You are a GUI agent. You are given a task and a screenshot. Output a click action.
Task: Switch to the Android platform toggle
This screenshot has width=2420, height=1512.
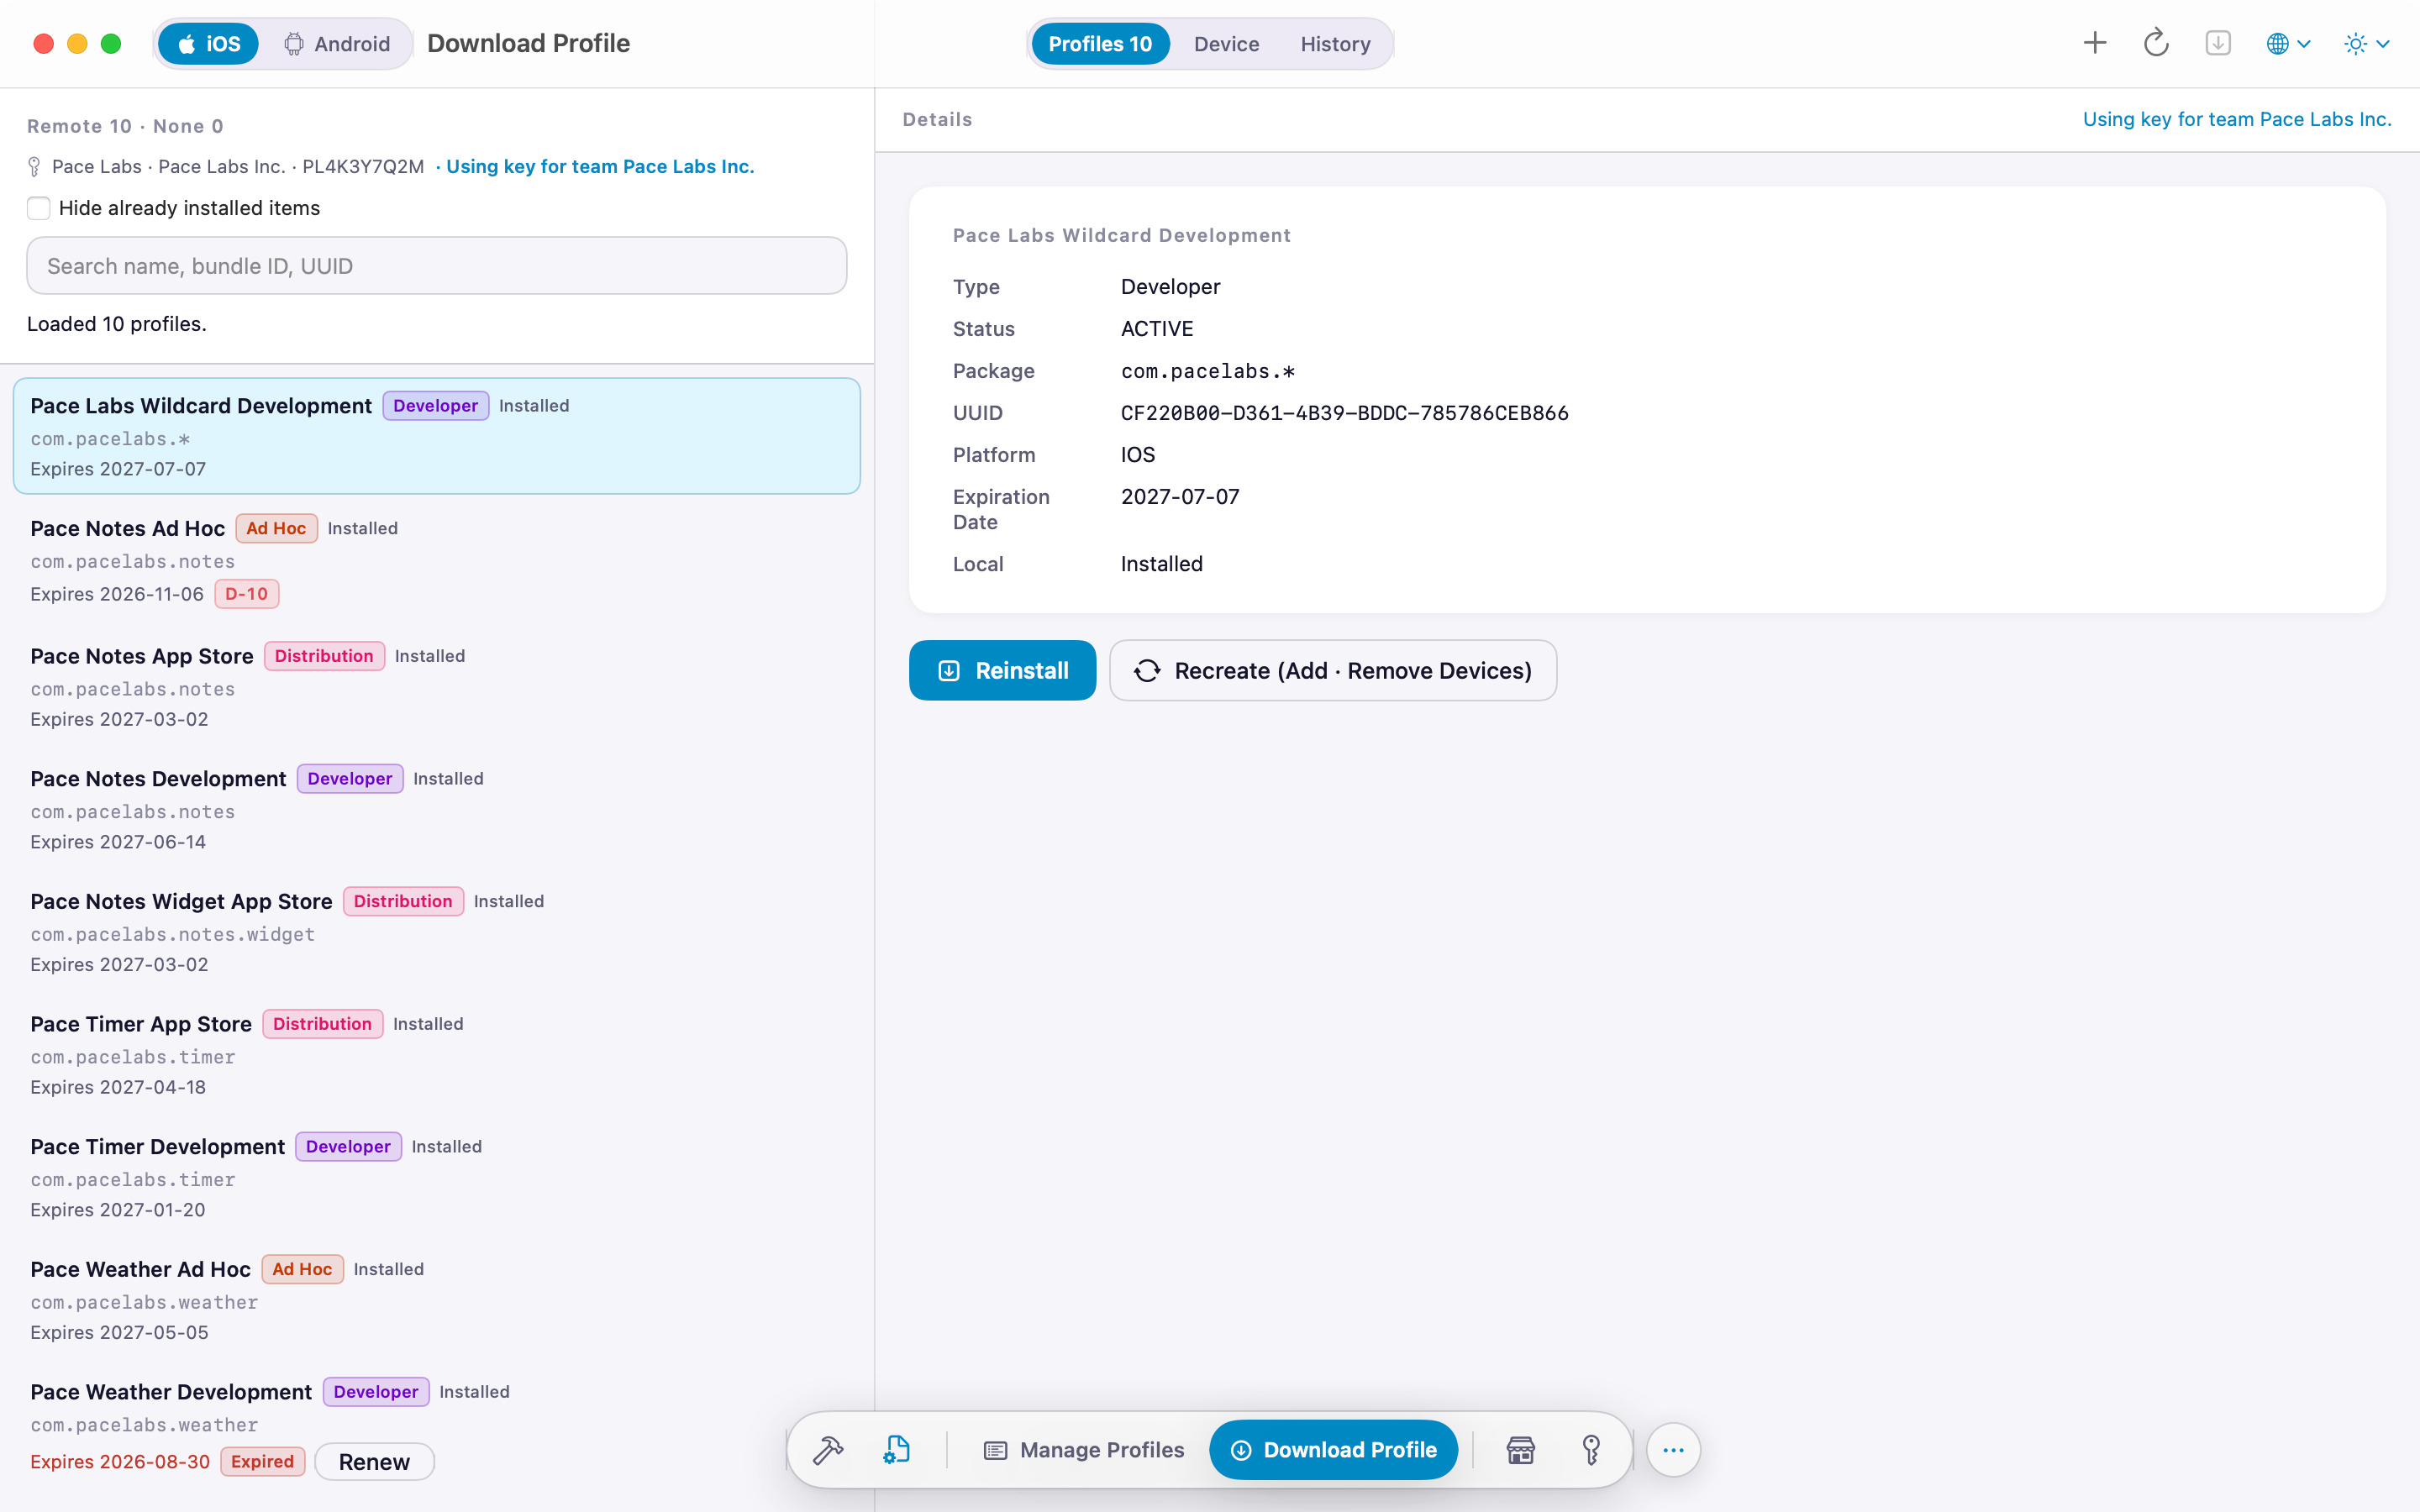click(337, 44)
